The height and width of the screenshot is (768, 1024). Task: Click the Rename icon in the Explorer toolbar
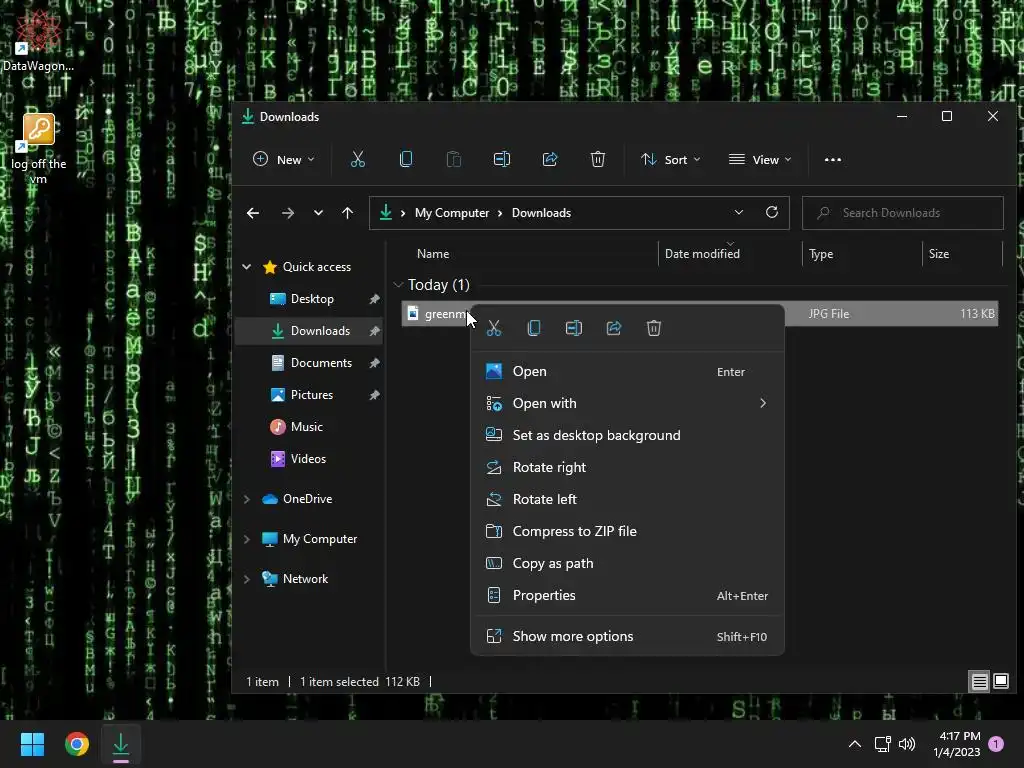[x=502, y=159]
